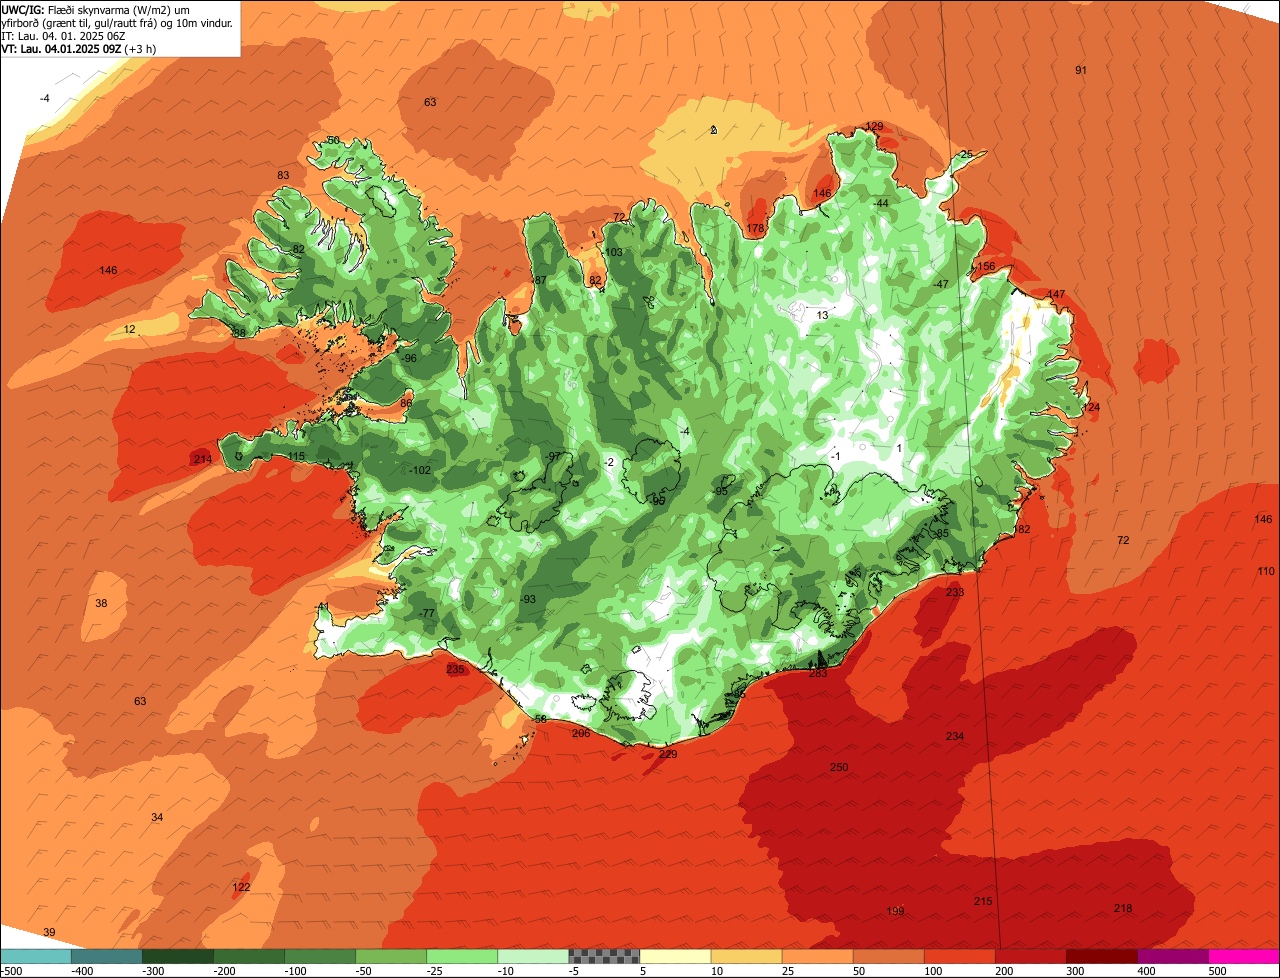Click the 115 value on the western peninsula
The width and height of the screenshot is (1280, 978).
[x=295, y=456]
